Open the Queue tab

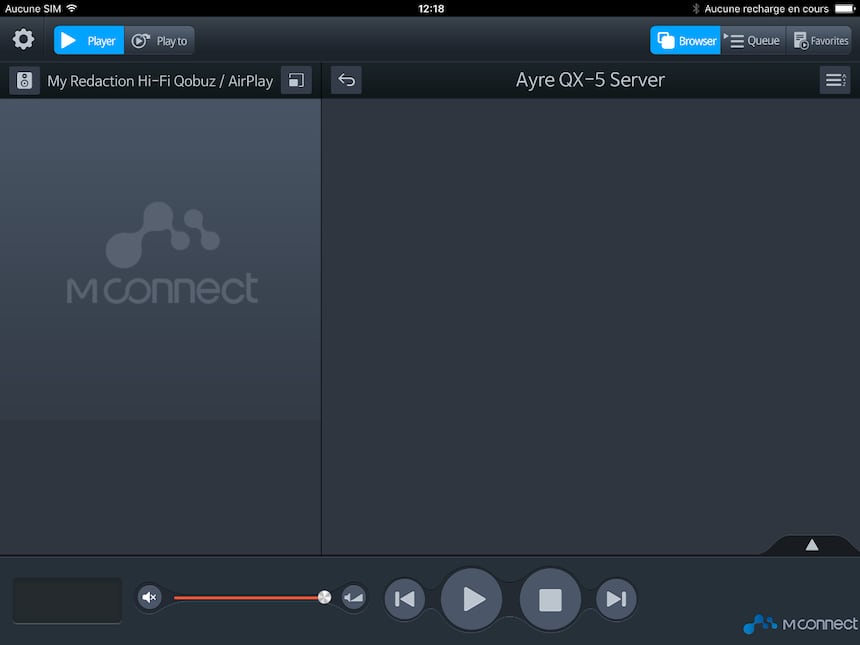pos(754,41)
